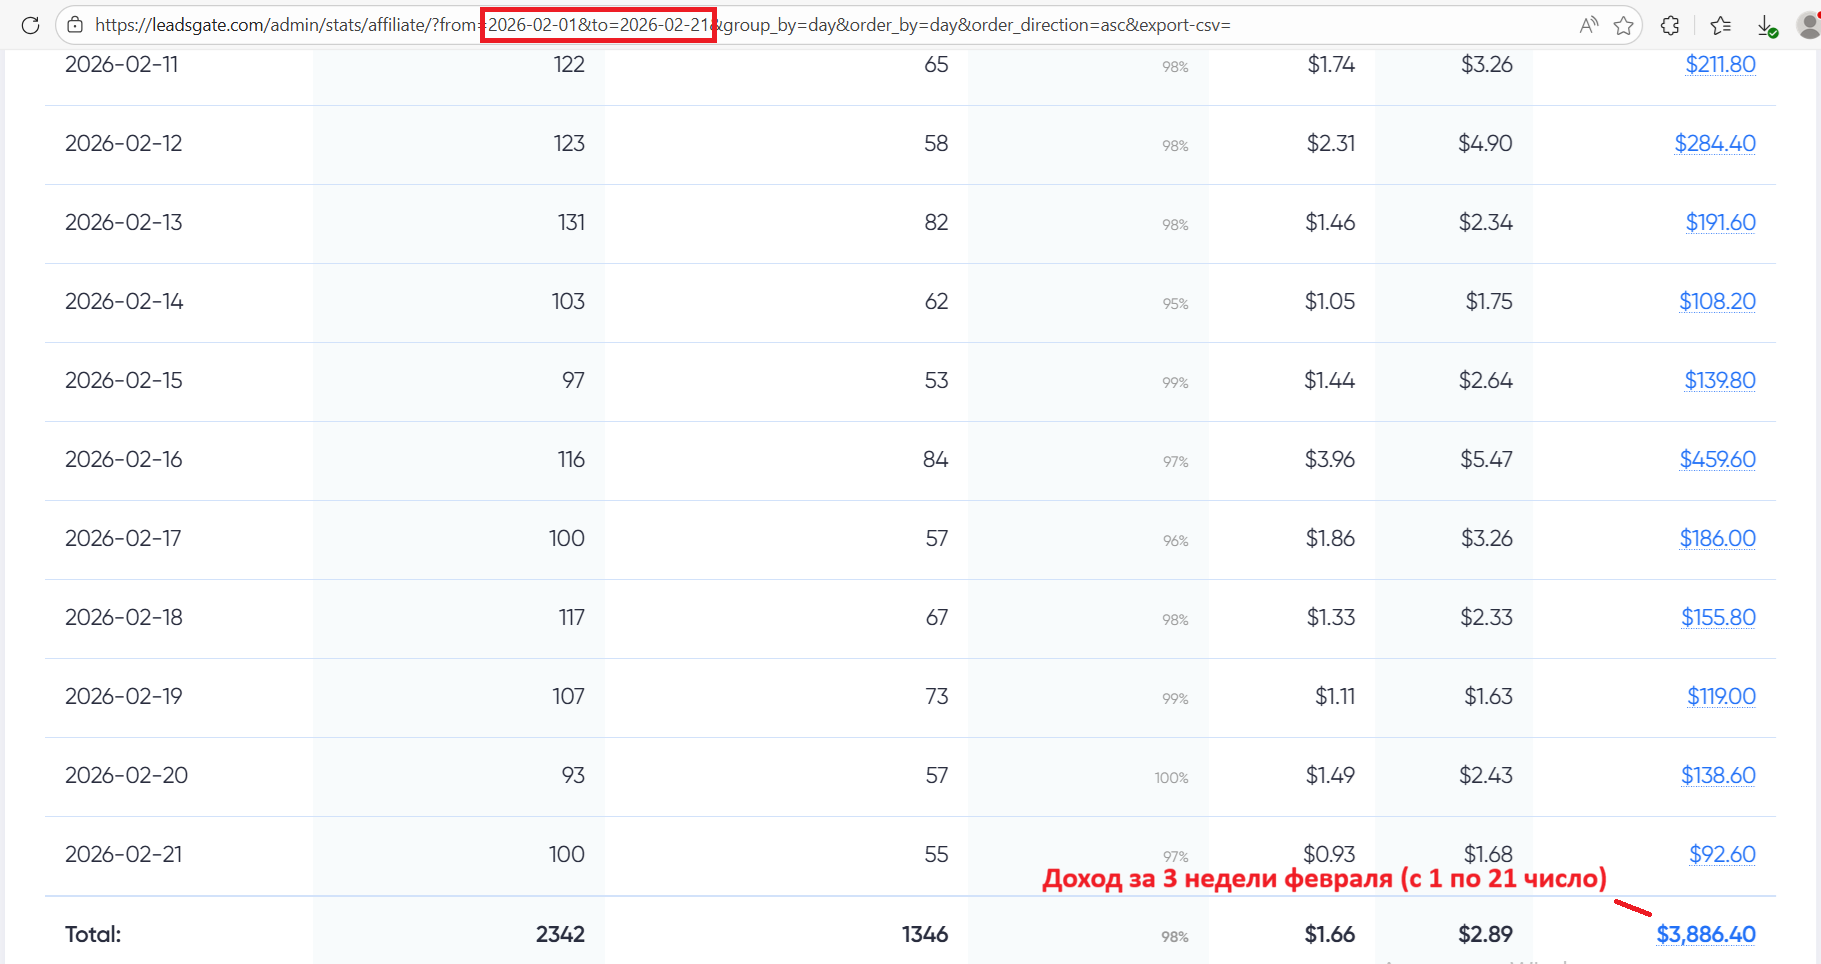Open the browser Extensions puzzle icon
Viewport: 1821px width, 964px height.
pyautogui.click(x=1670, y=25)
